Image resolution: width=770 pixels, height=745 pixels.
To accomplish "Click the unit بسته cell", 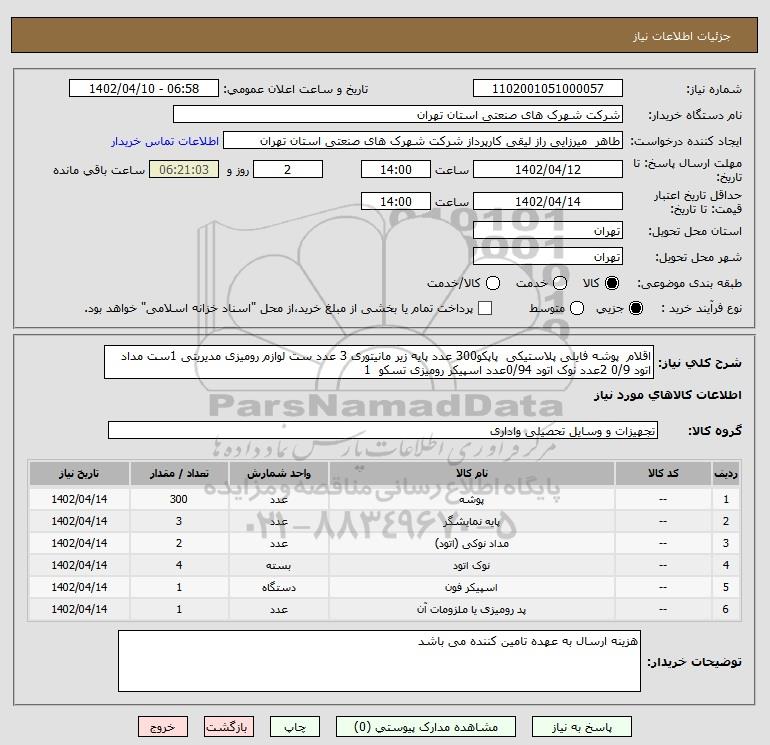I will pyautogui.click(x=278, y=566).
